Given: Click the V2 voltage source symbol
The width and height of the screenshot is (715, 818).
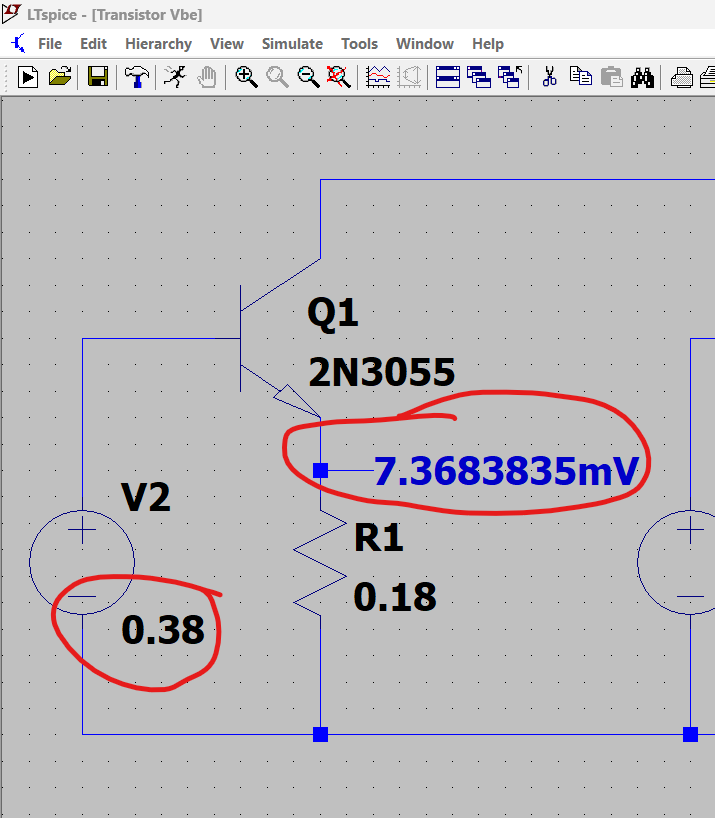Looking at the screenshot, I should click(x=82, y=562).
